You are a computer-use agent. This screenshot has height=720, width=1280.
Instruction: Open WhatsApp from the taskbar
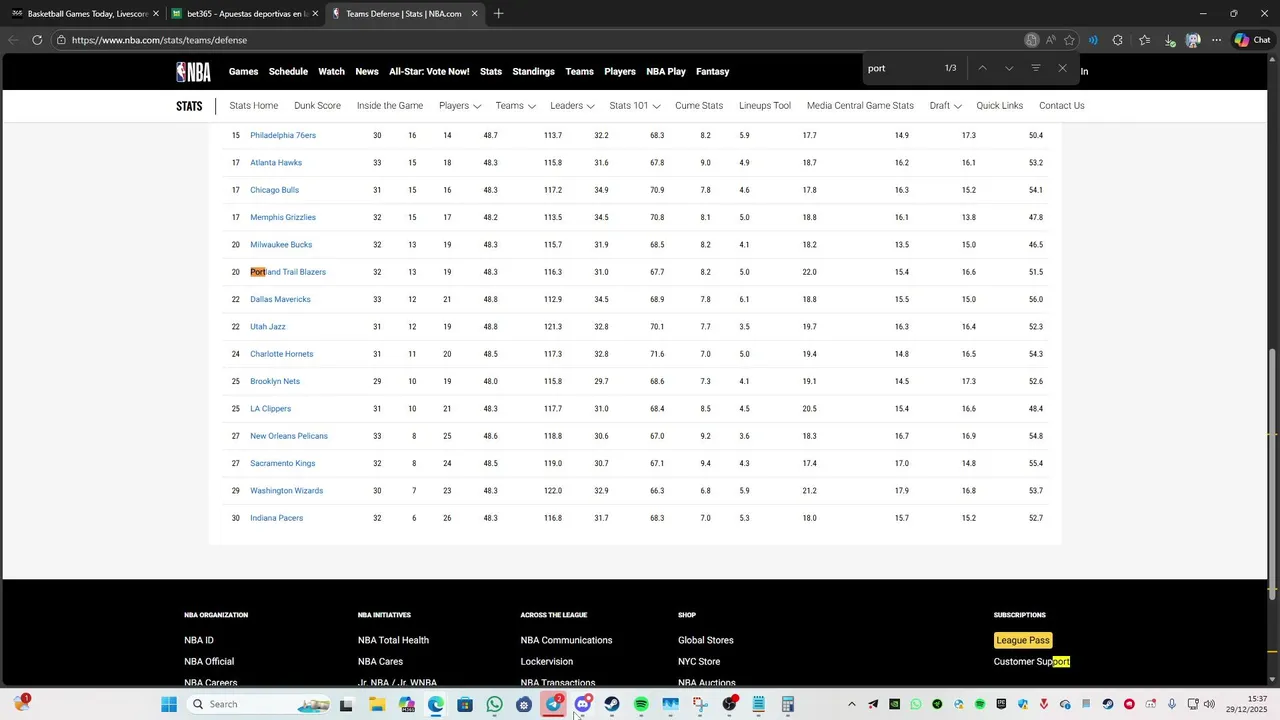[x=494, y=704]
